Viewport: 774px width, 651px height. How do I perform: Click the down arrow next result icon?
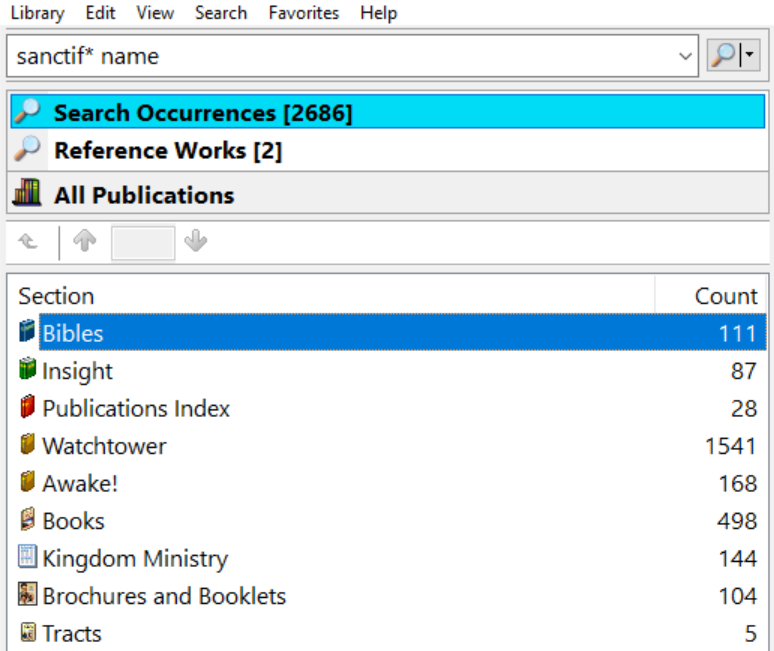[195, 241]
